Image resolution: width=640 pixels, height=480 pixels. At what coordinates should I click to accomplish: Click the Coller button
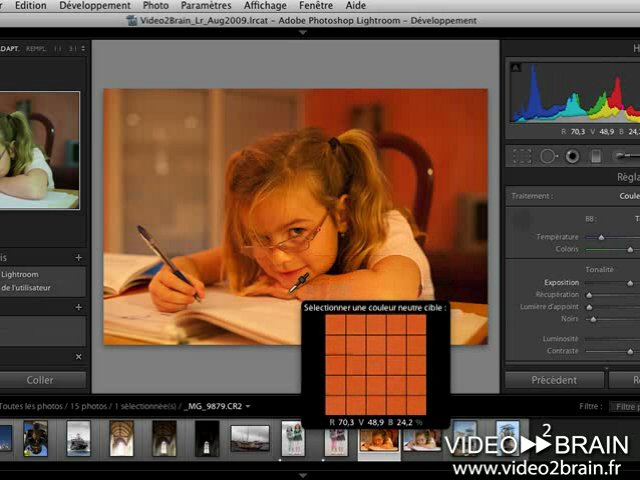41,380
